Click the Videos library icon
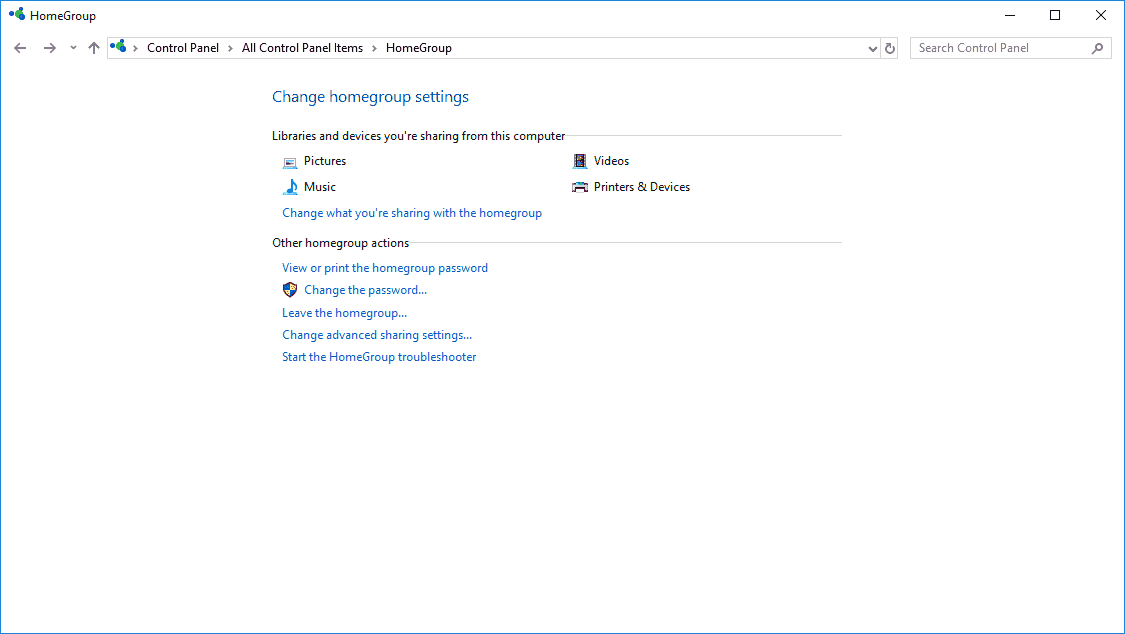This screenshot has height=634, width=1125. pyautogui.click(x=580, y=161)
